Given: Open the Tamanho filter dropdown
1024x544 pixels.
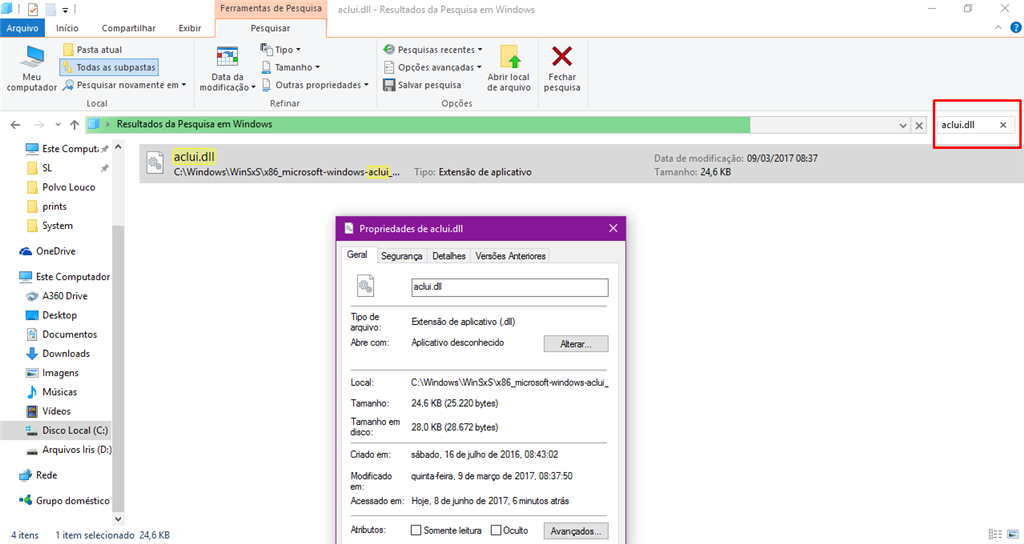Looking at the screenshot, I should click(291, 67).
